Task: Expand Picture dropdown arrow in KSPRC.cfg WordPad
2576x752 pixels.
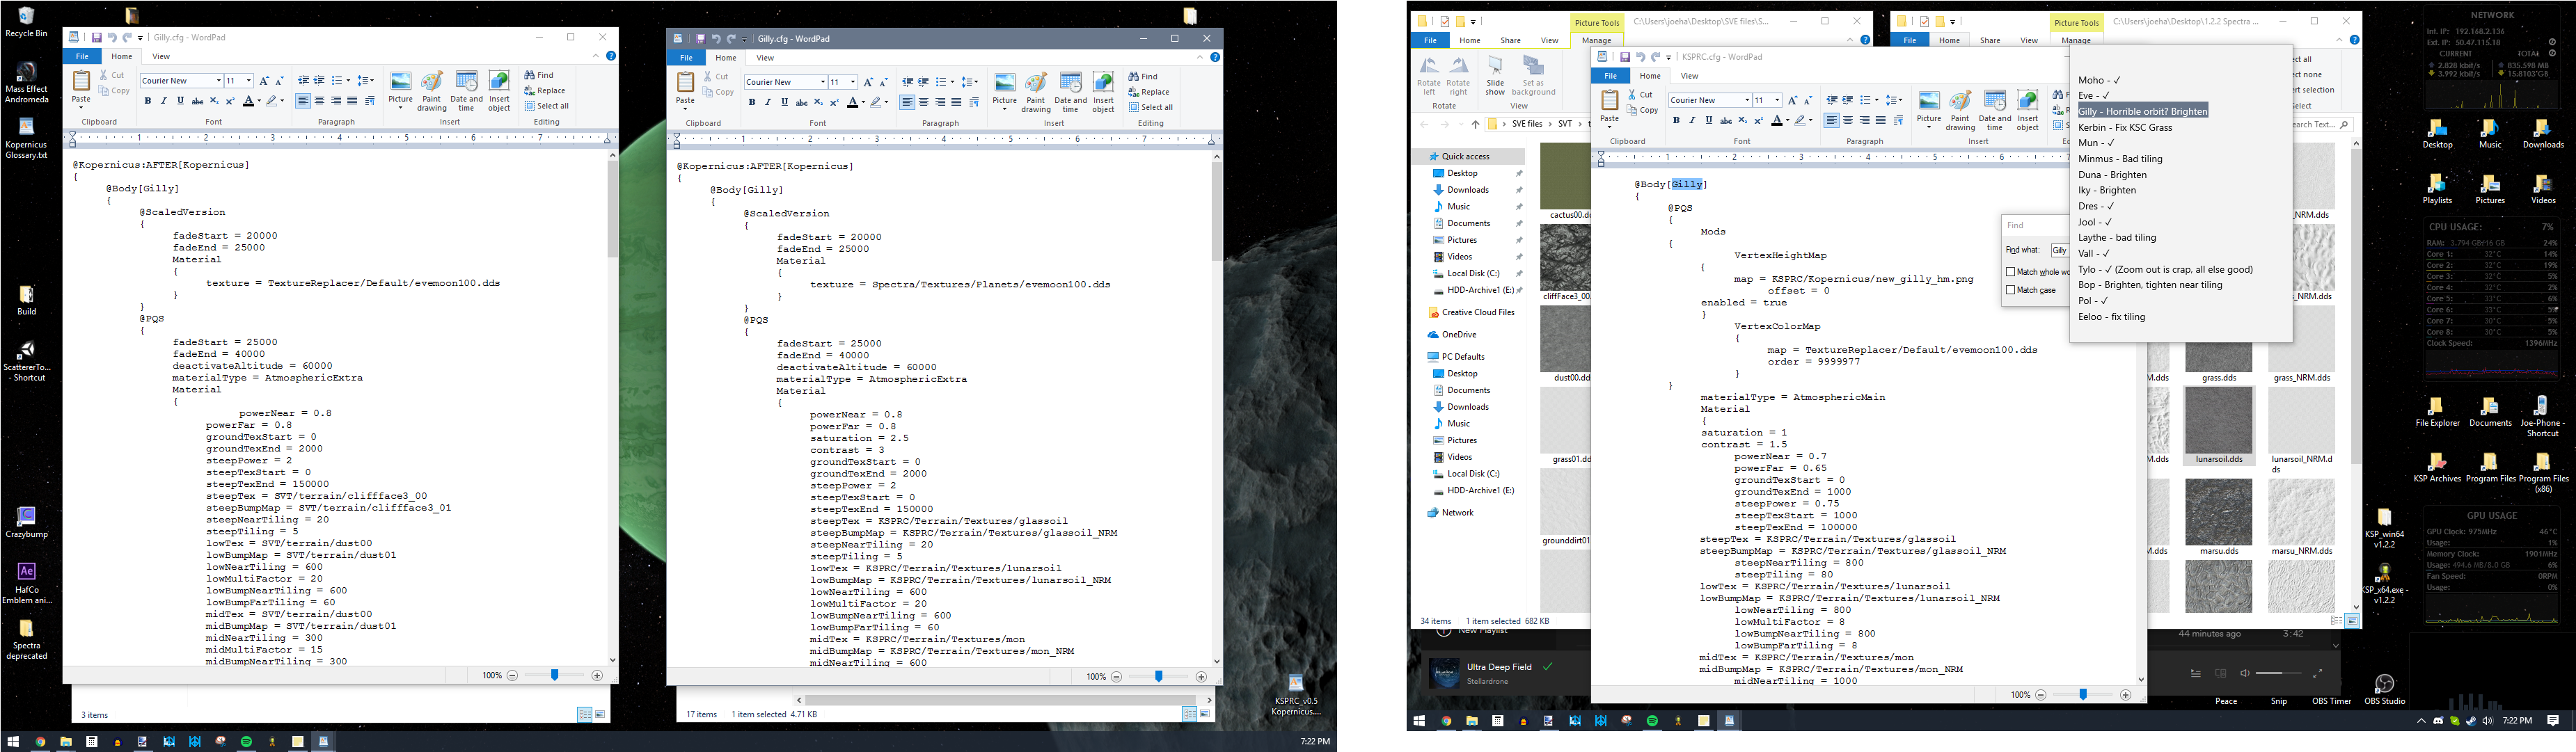Action: (x=1929, y=127)
